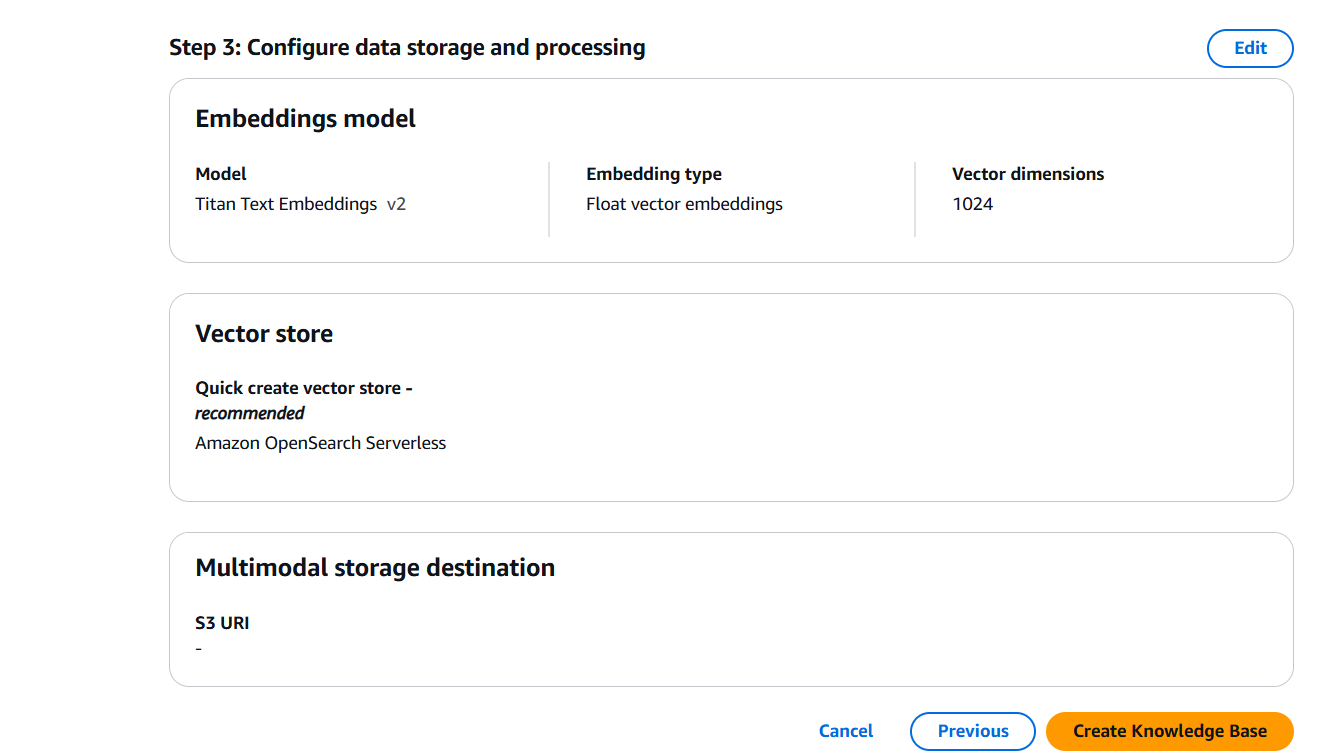The height and width of the screenshot is (753, 1318).
Task: Select the Multimodal storage destination title
Action: [x=375, y=568]
